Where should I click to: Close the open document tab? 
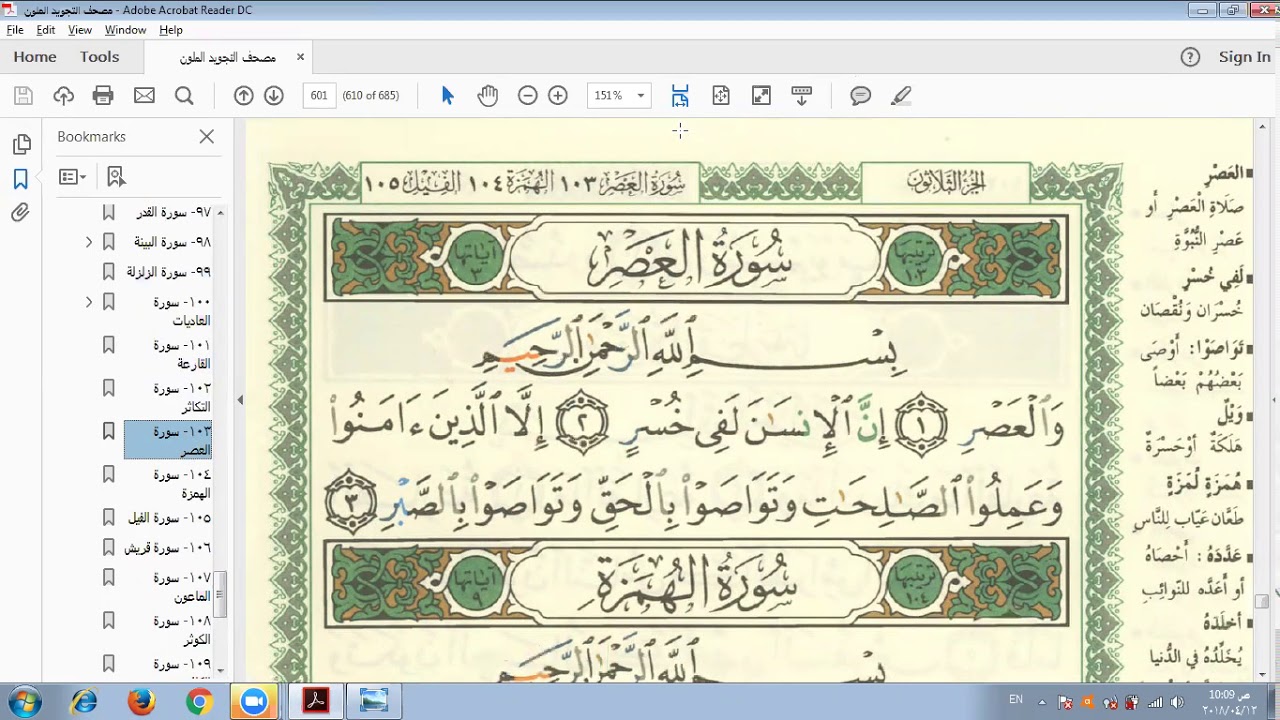[x=300, y=57]
